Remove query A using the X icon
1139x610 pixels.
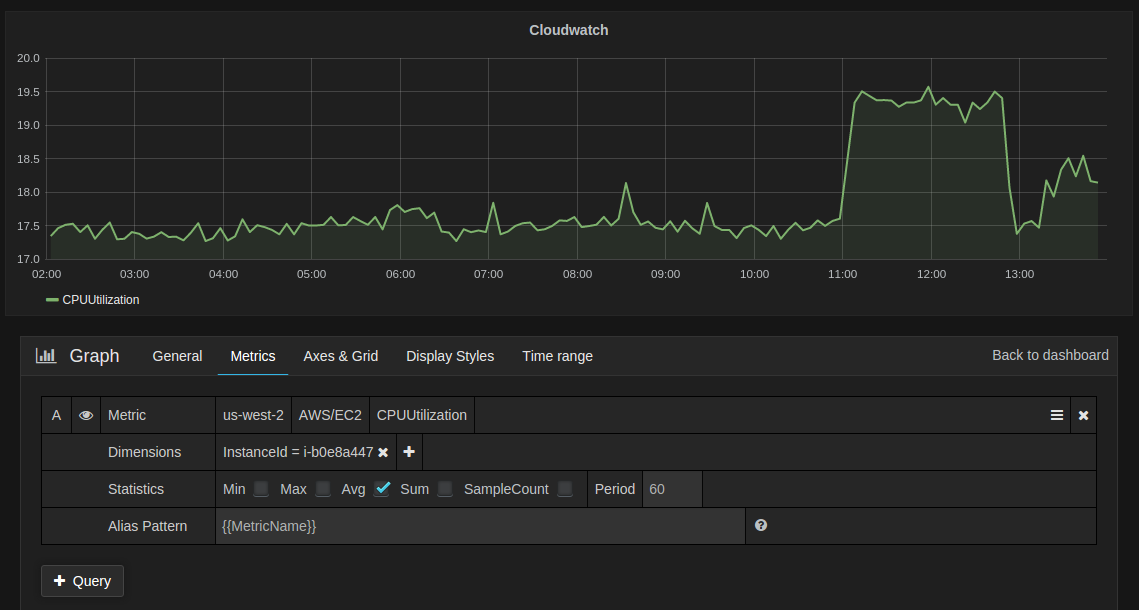pos(1084,414)
